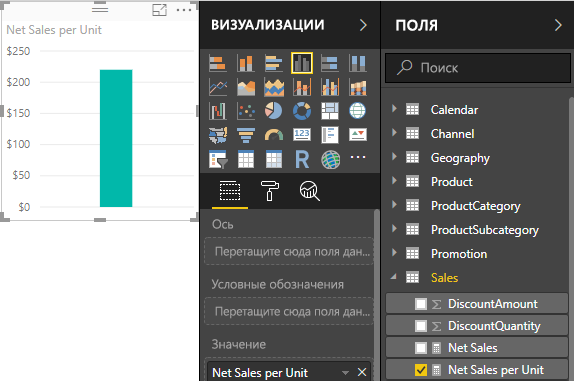Uncheck the Net Sales per Unit field

(x=421, y=370)
